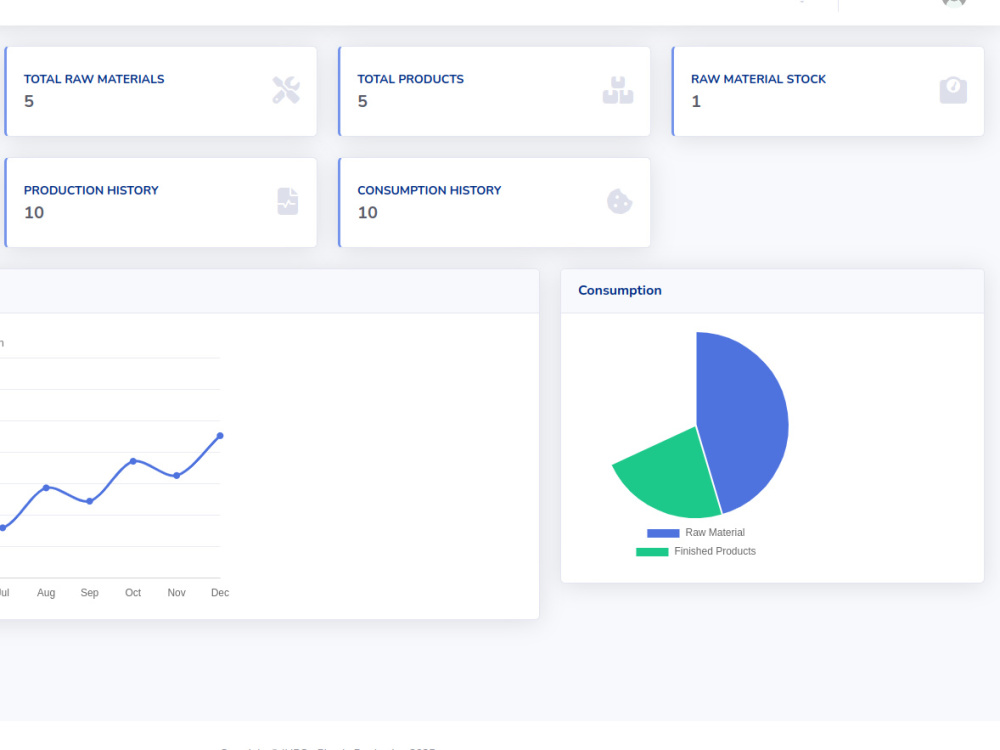This screenshot has height=750, width=1000.
Task: Toggle the Finished Products legend color box
Action: pos(652,552)
